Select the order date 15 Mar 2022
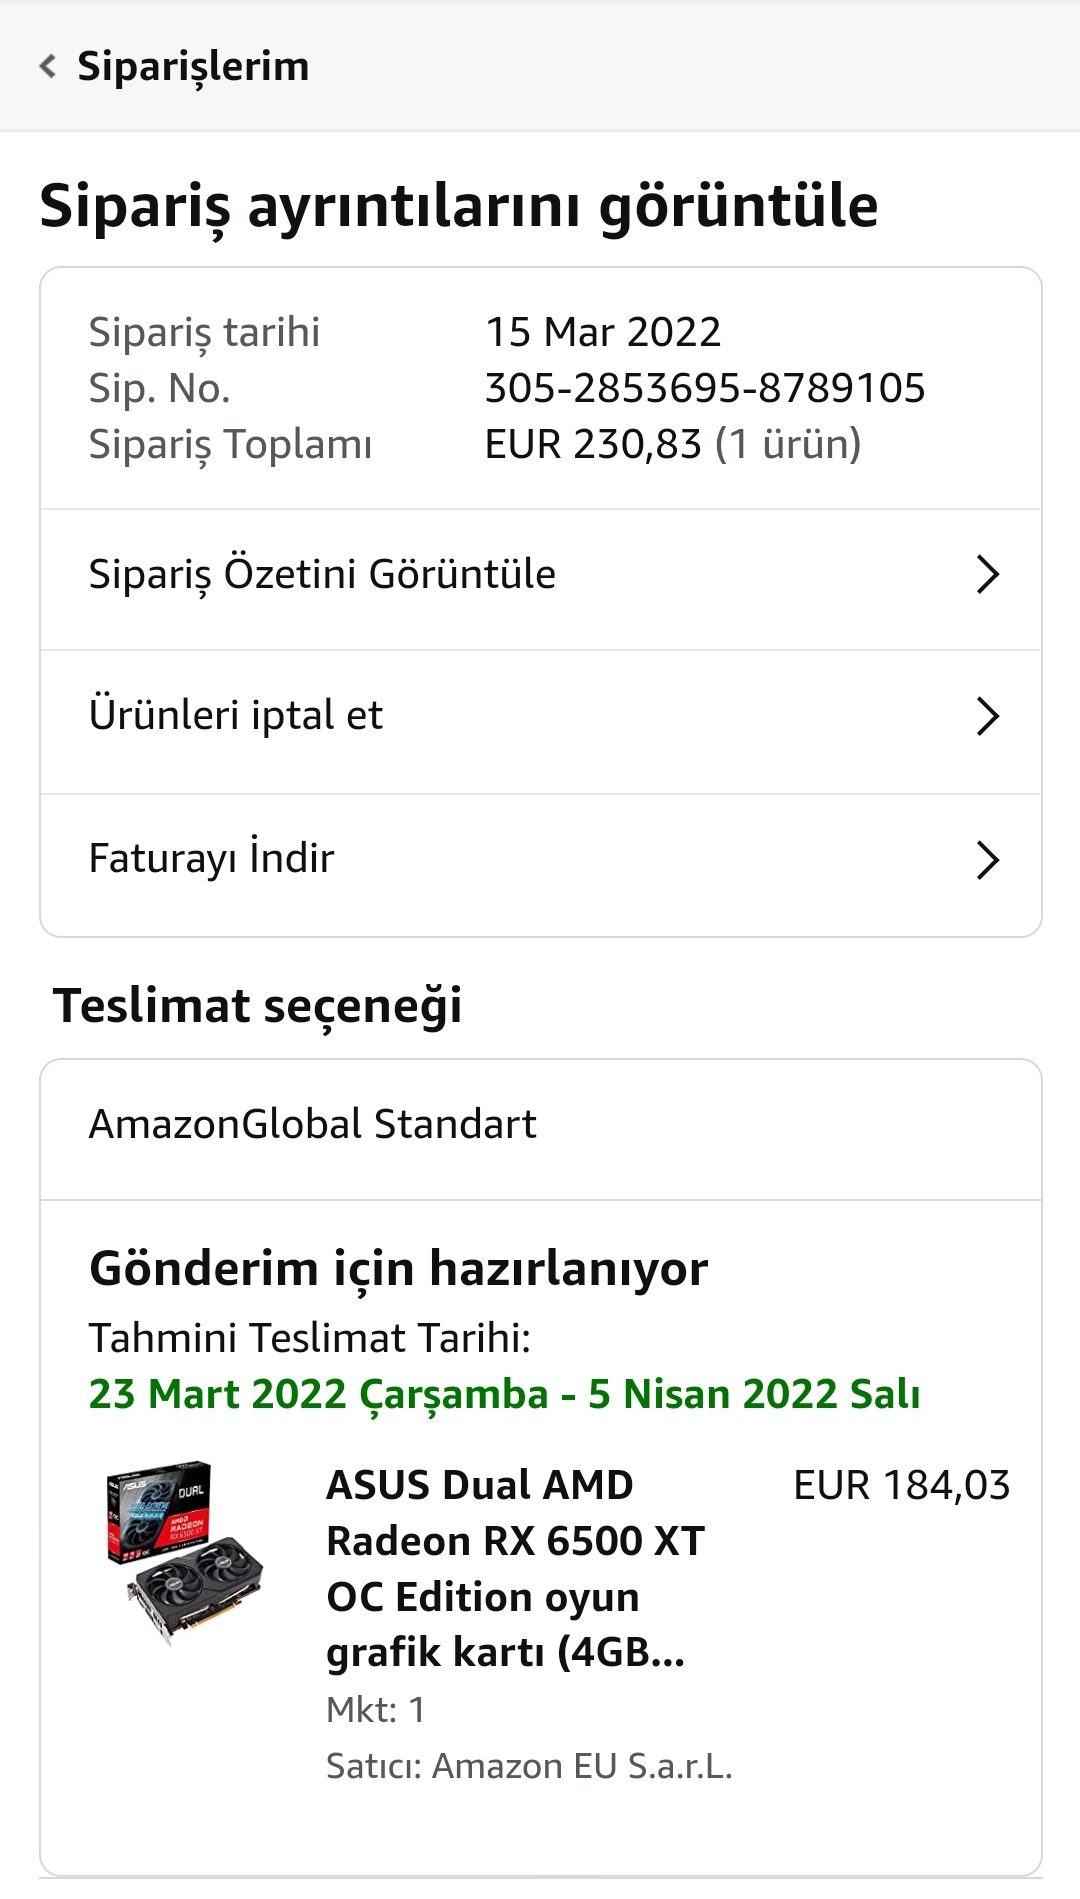 (602, 332)
